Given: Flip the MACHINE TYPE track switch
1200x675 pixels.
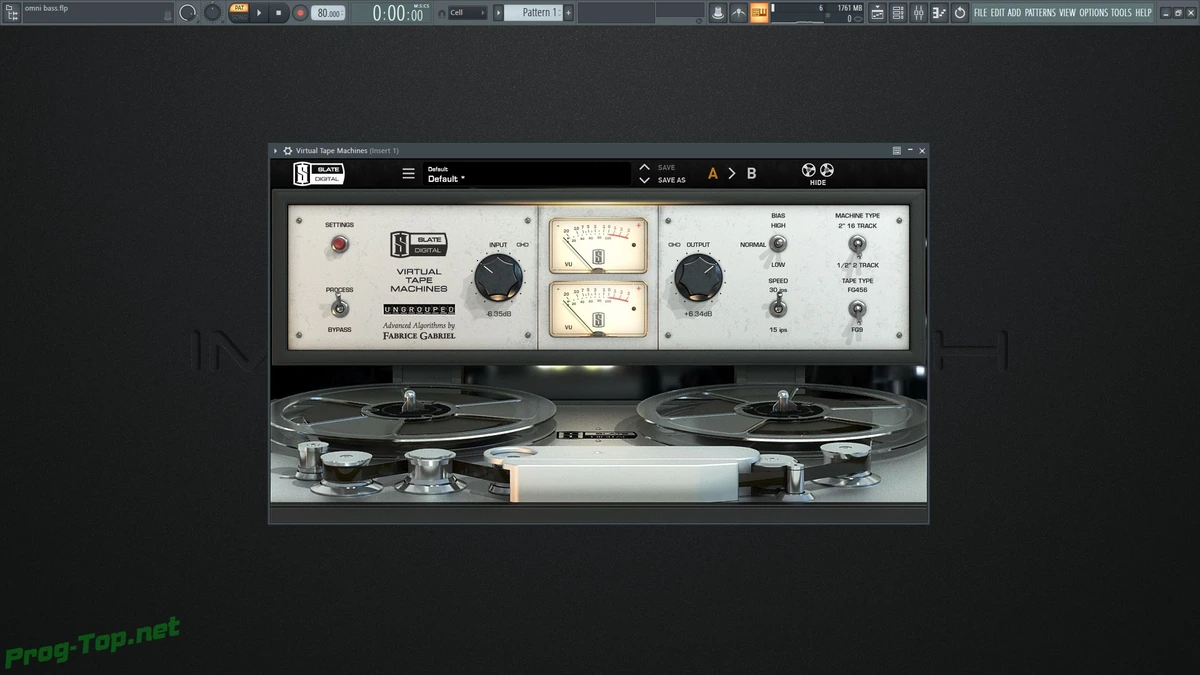Looking at the screenshot, I should pos(857,244).
